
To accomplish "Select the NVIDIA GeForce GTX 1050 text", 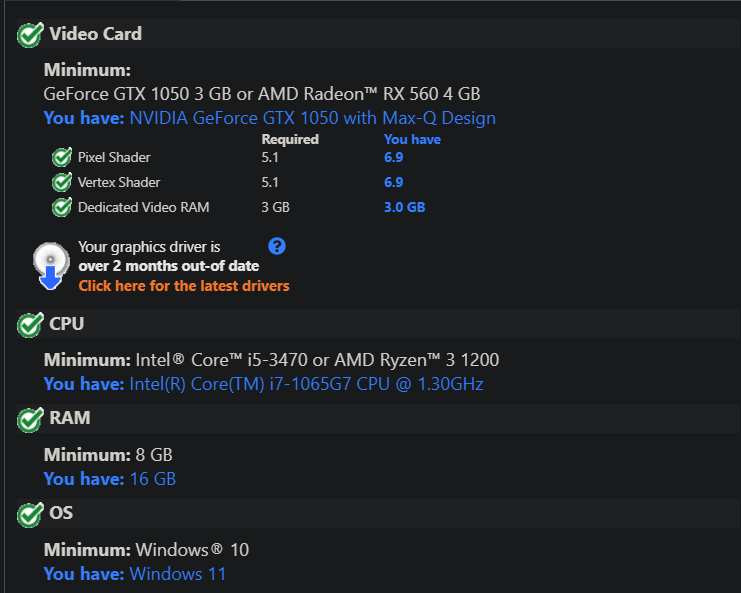I will (312, 118).
